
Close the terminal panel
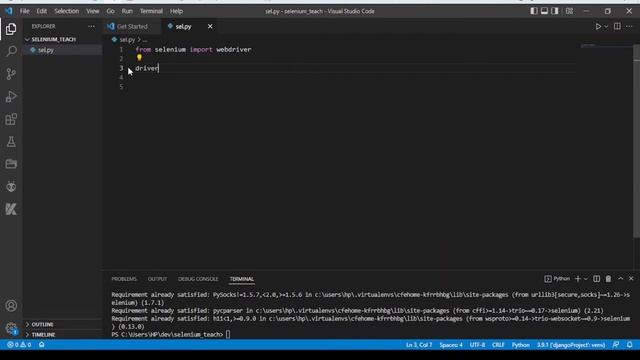(631, 278)
